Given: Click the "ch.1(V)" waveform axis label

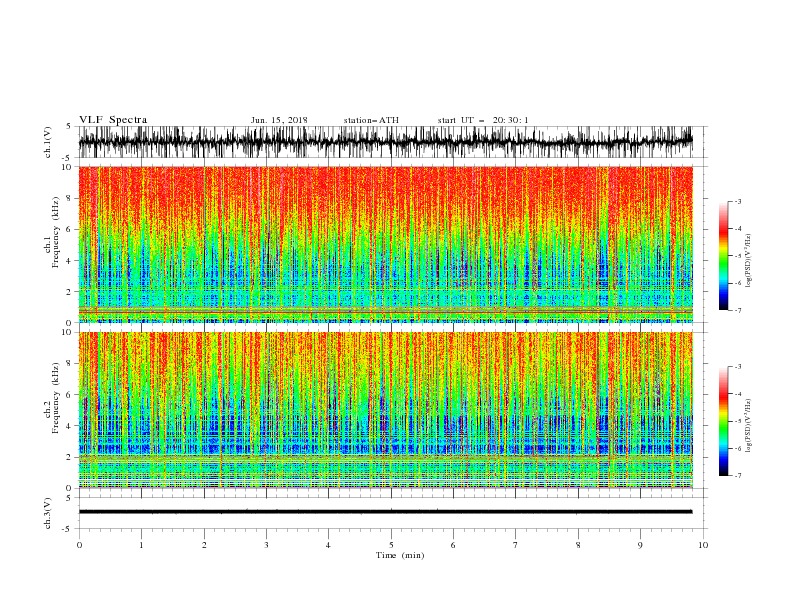Looking at the screenshot, I should pos(48,142).
